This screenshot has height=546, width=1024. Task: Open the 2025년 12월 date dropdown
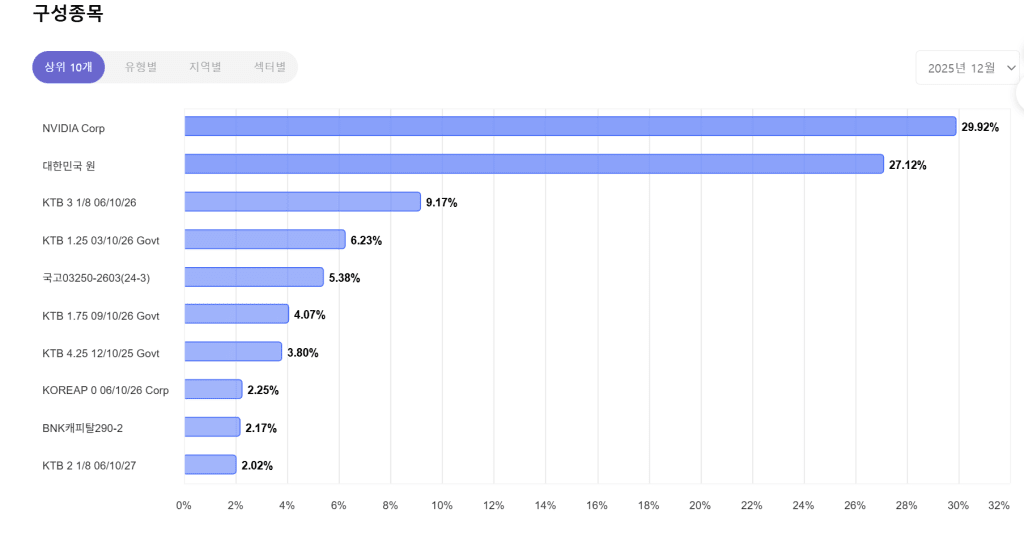967,67
